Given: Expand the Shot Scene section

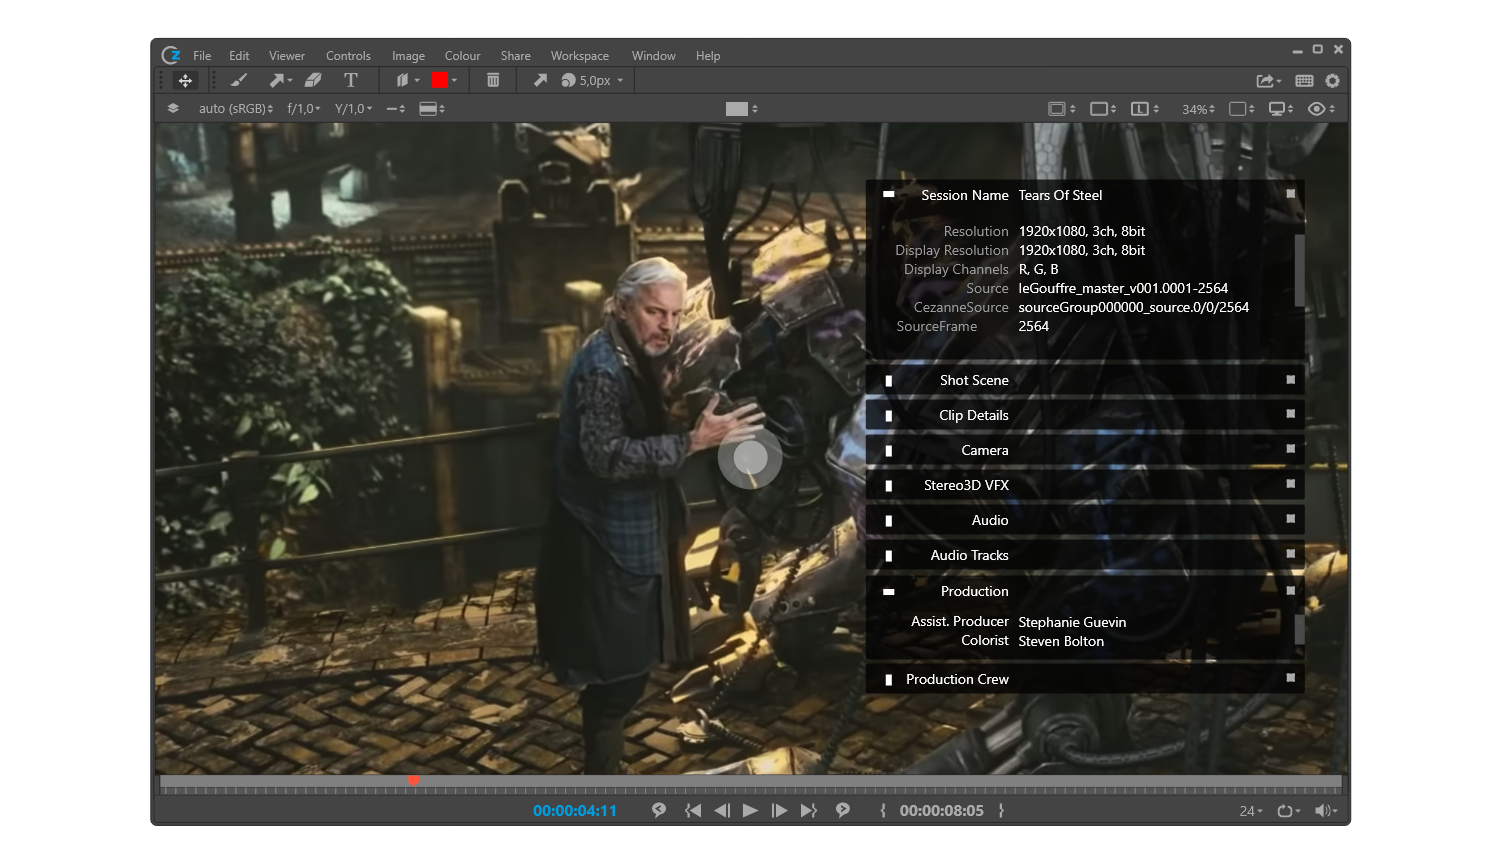Looking at the screenshot, I should click(888, 381).
